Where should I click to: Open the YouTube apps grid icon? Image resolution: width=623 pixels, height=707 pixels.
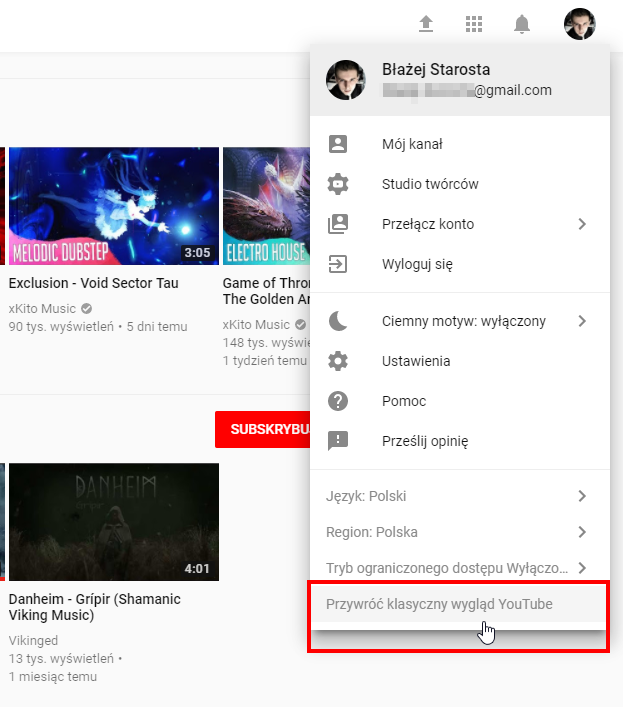tap(474, 24)
